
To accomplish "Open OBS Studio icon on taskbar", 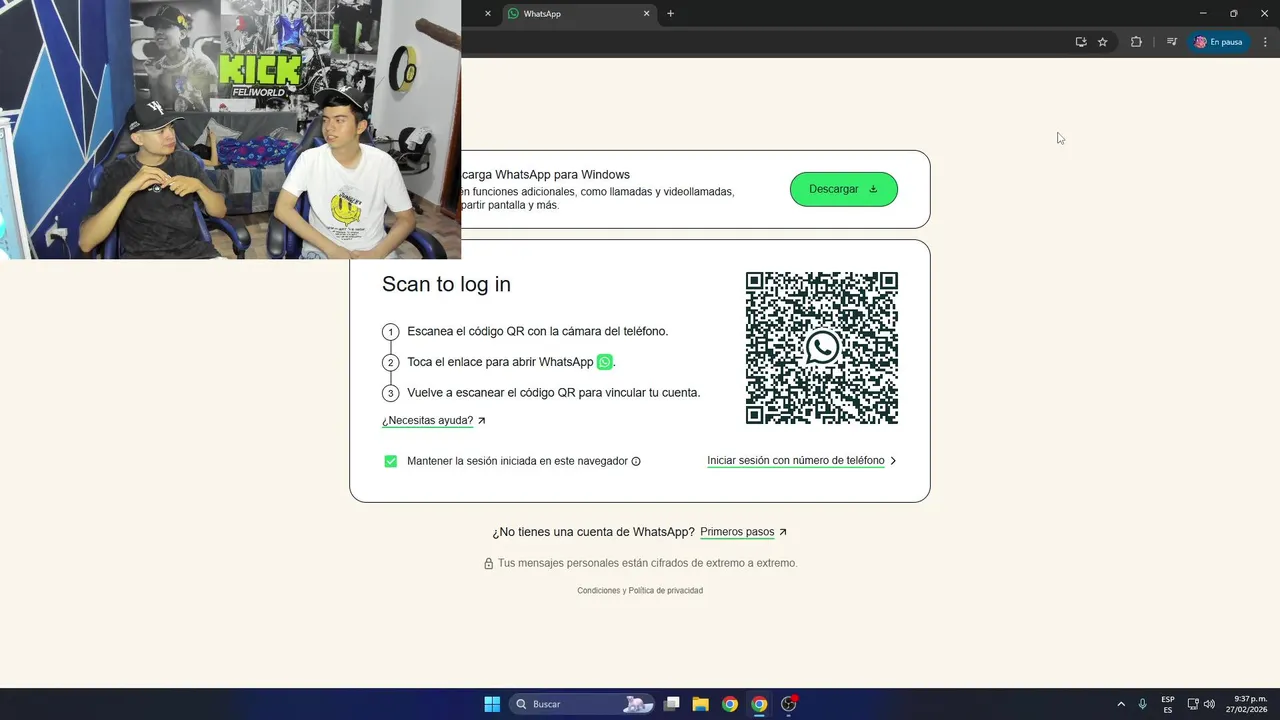I will click(x=789, y=704).
